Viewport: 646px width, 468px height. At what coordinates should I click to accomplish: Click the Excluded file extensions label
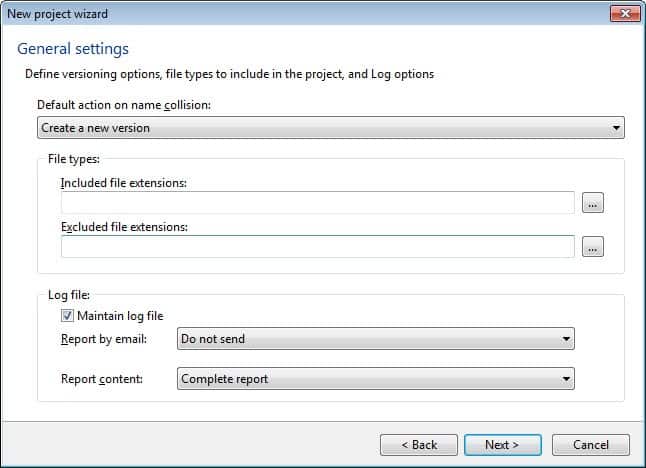124,227
